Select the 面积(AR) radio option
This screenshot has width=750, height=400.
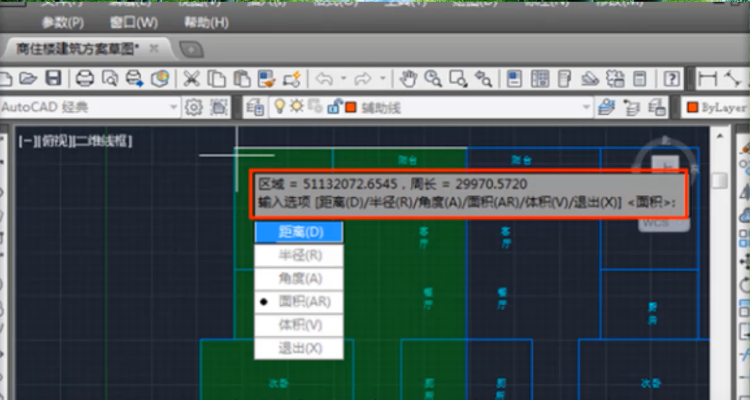[300, 301]
